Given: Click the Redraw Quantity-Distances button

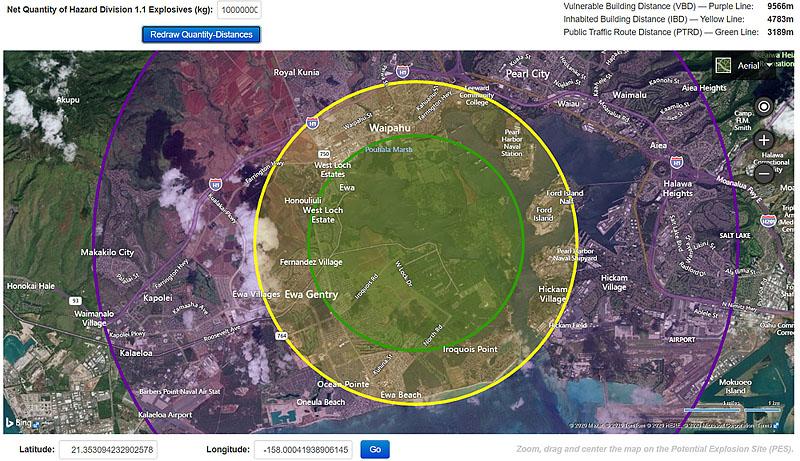Looking at the screenshot, I should coord(201,35).
